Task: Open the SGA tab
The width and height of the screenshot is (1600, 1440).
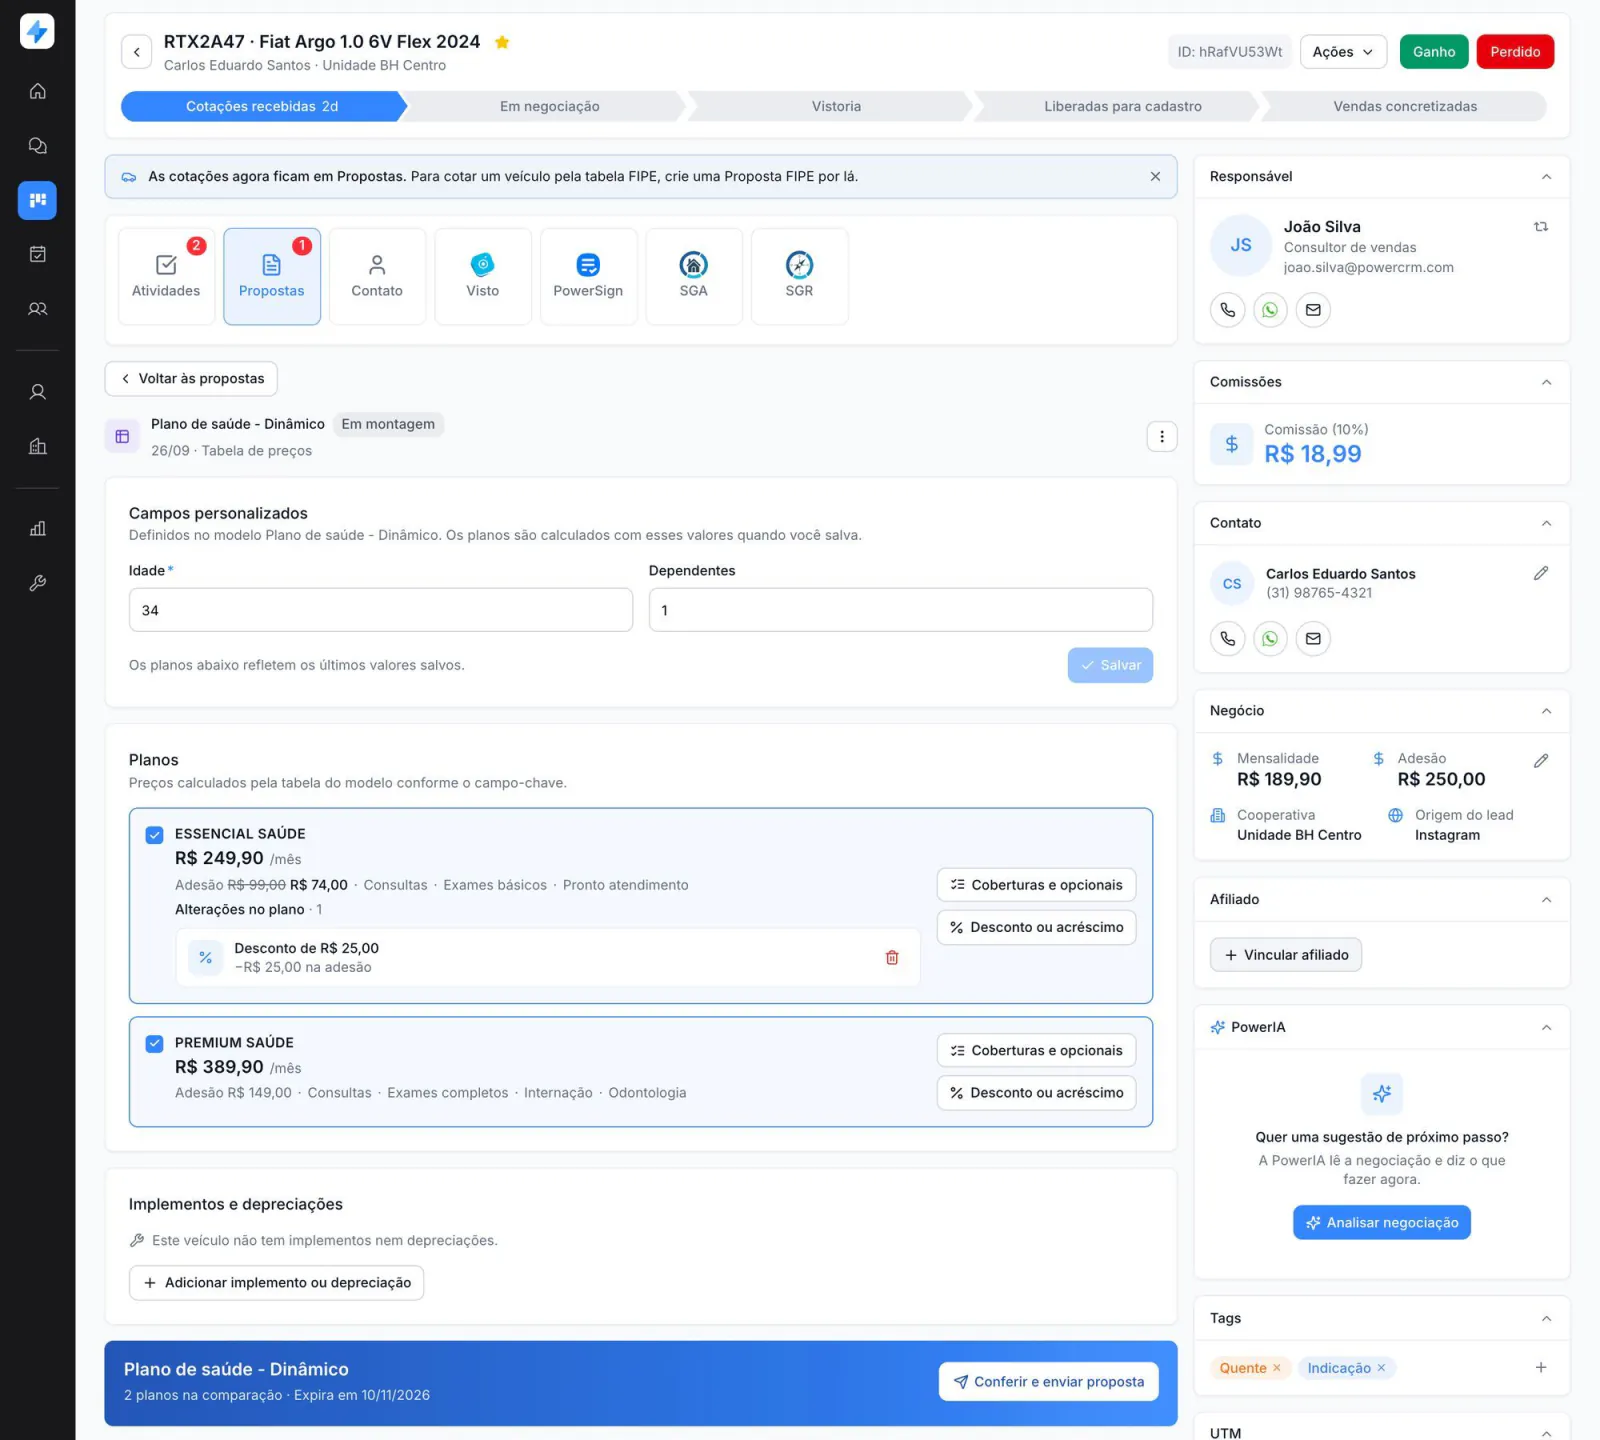Action: (x=694, y=277)
